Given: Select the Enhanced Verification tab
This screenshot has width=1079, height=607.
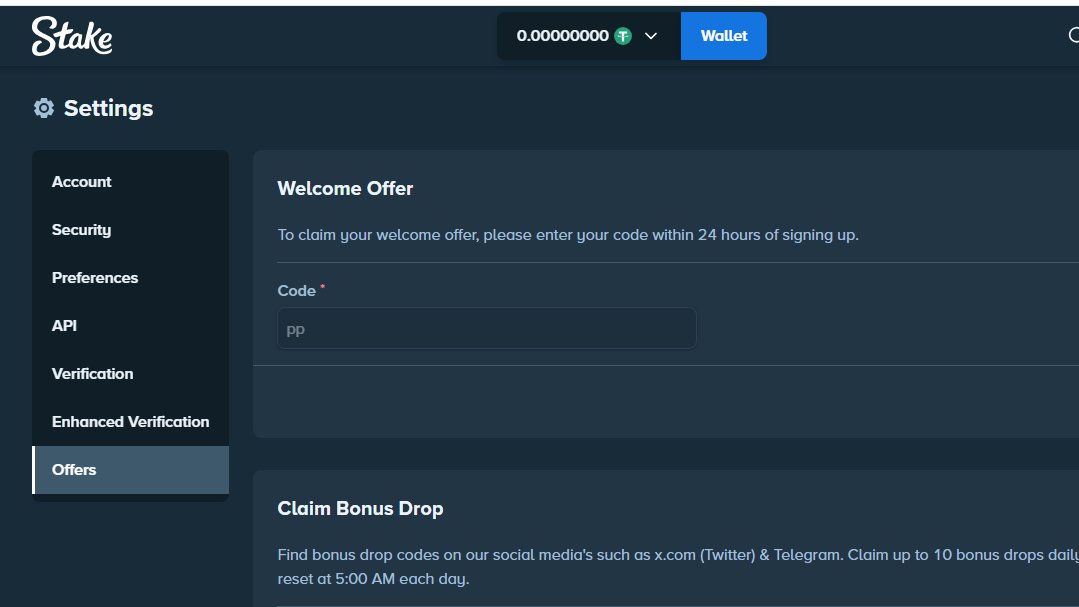Looking at the screenshot, I should [130, 422].
